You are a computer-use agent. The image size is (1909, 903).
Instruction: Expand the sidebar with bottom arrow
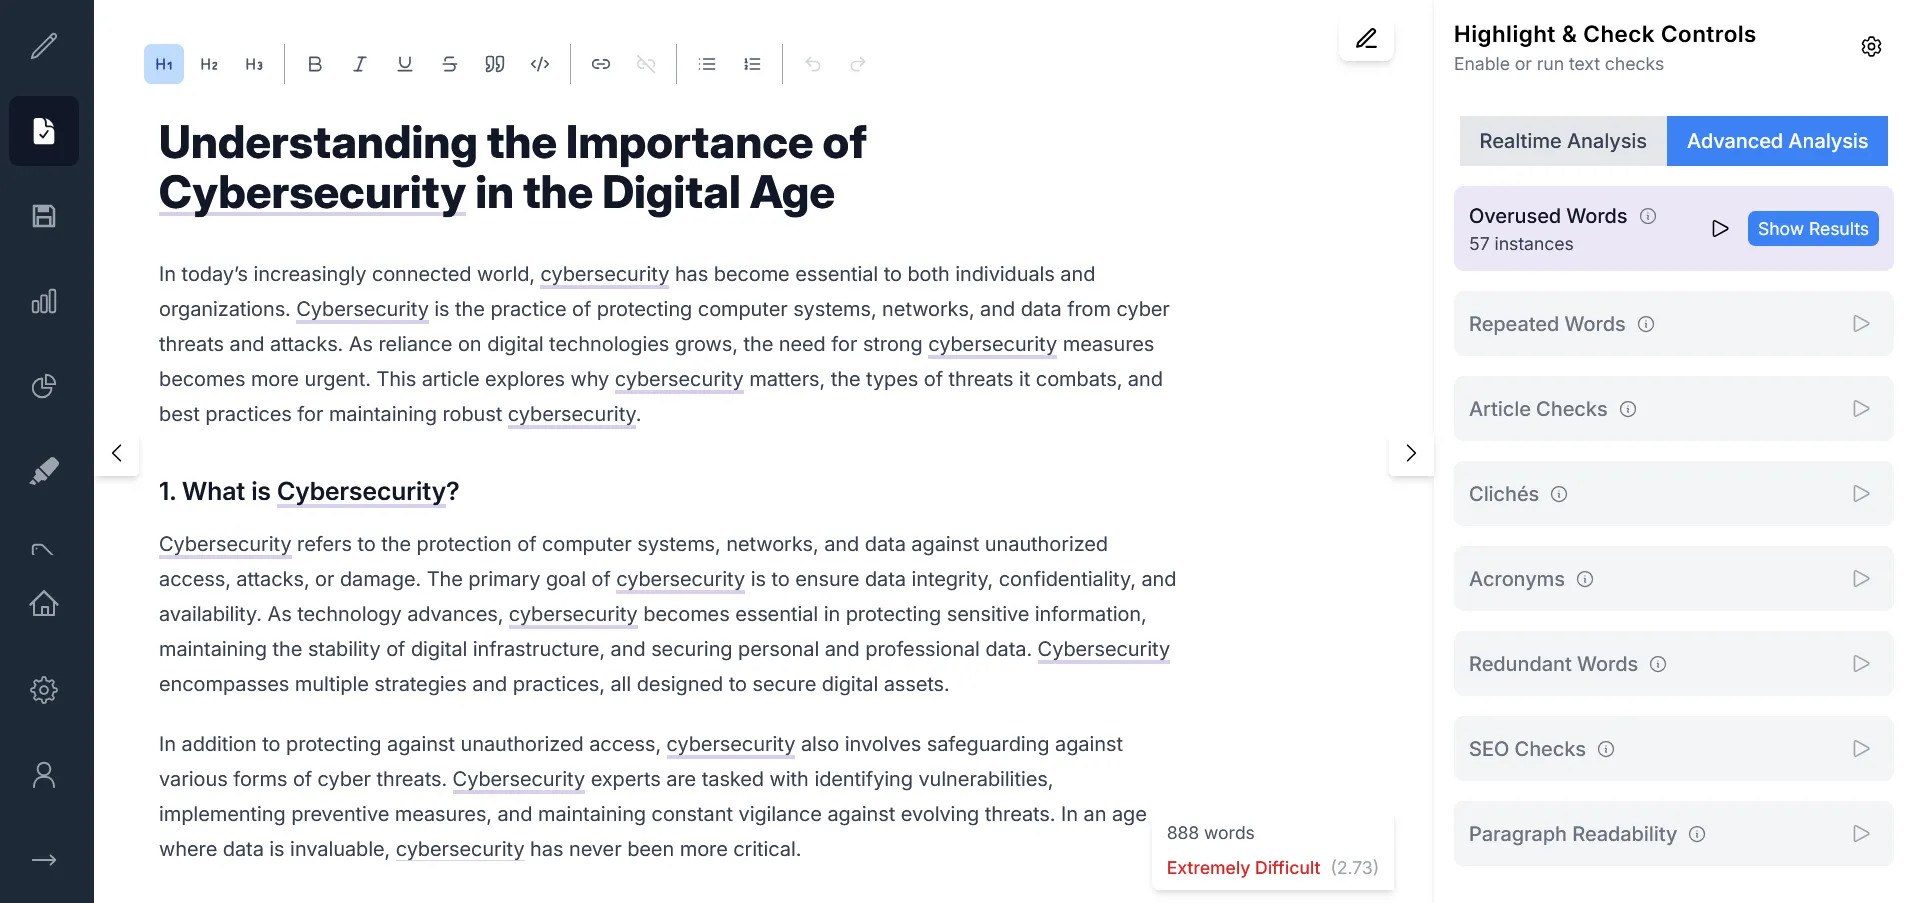(44, 860)
